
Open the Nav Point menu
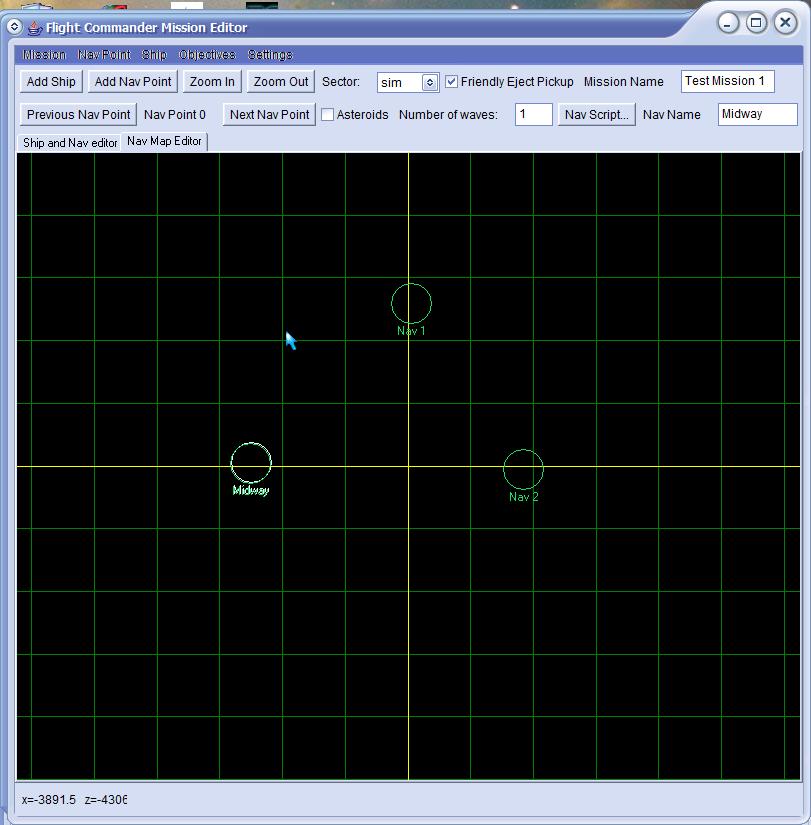tap(104, 55)
